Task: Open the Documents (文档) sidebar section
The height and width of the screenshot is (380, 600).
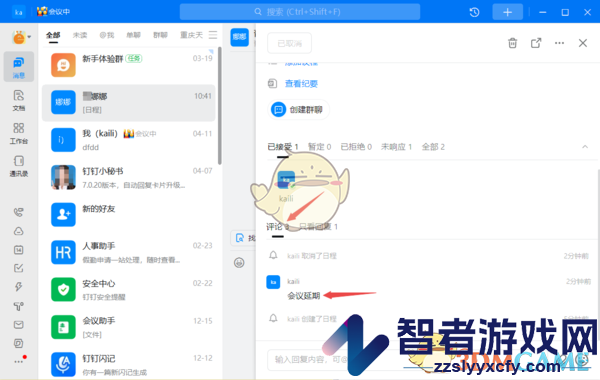Action: [x=19, y=100]
